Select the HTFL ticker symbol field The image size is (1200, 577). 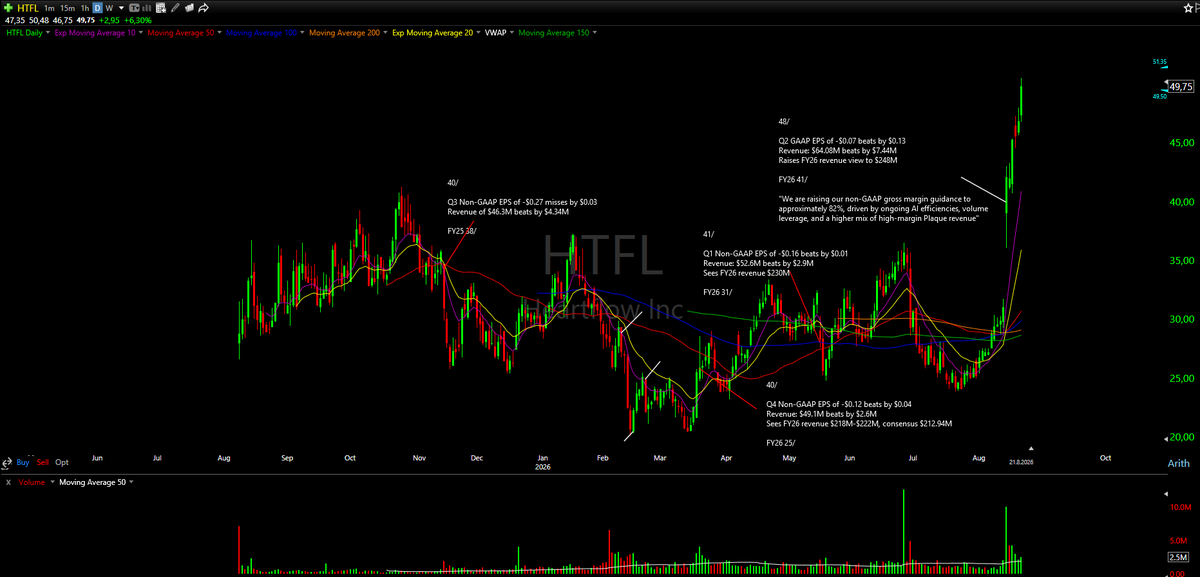pyautogui.click(x=28, y=8)
